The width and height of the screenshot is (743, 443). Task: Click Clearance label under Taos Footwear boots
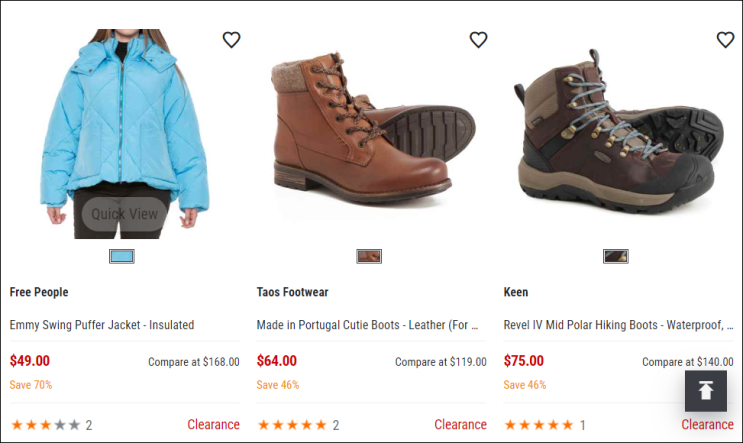460,425
